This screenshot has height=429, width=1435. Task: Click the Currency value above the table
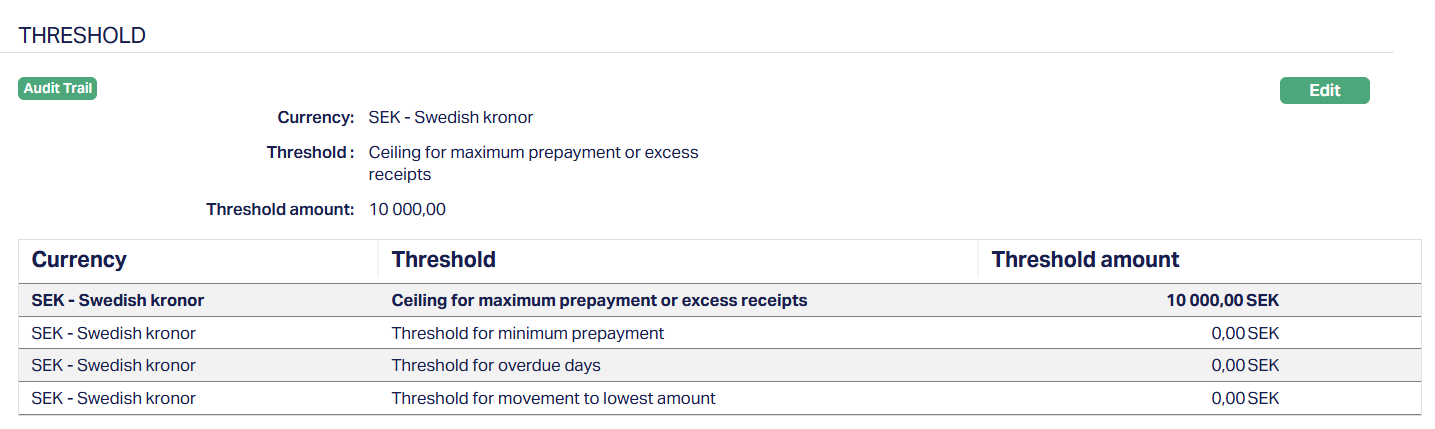[x=450, y=118]
